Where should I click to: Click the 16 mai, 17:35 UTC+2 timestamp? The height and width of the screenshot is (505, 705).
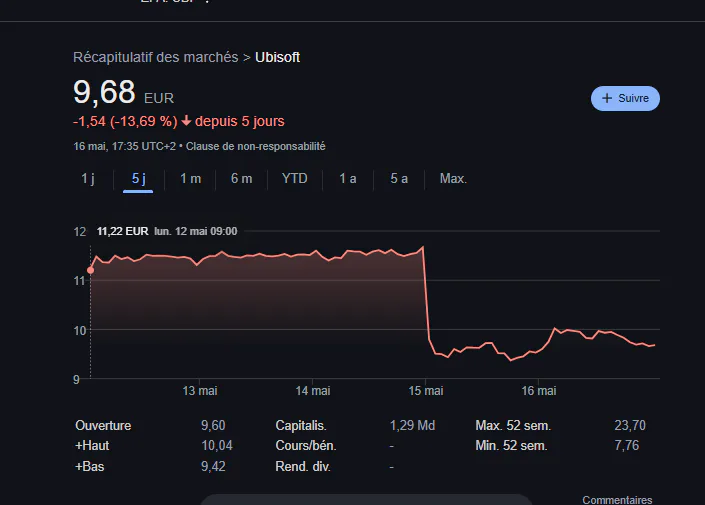click(125, 146)
